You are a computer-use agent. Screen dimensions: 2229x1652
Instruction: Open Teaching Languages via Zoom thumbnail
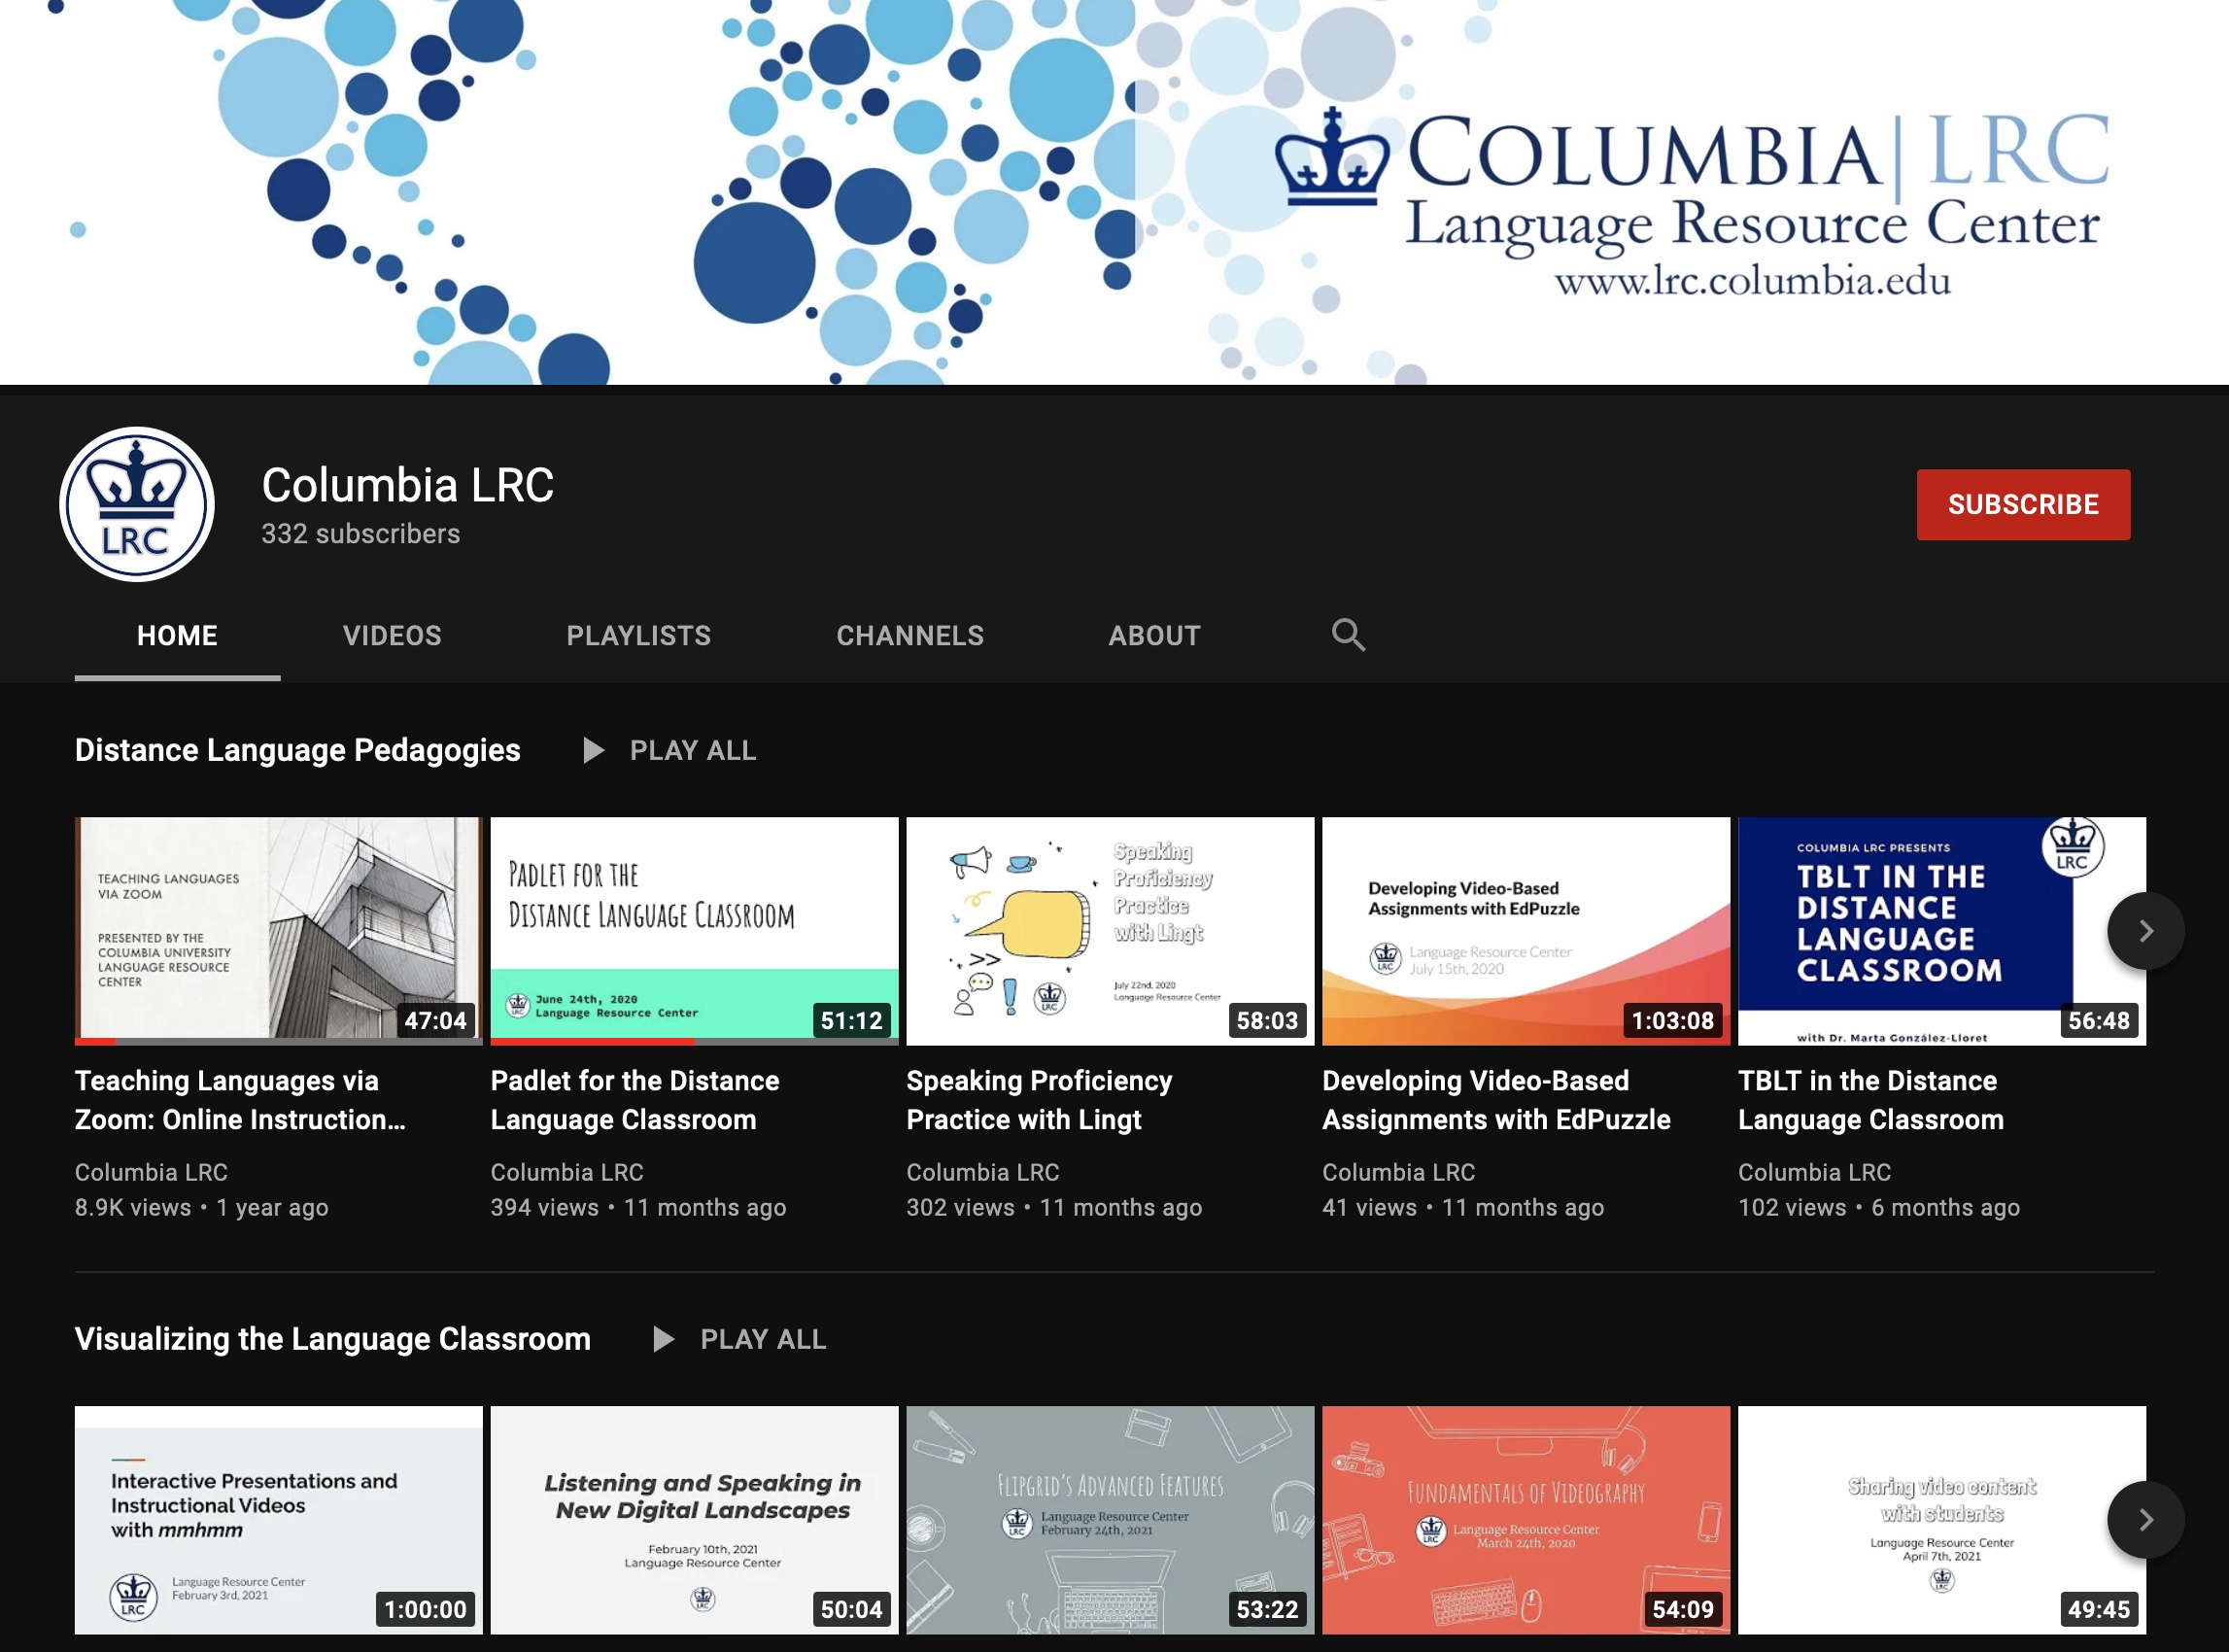[x=278, y=931]
